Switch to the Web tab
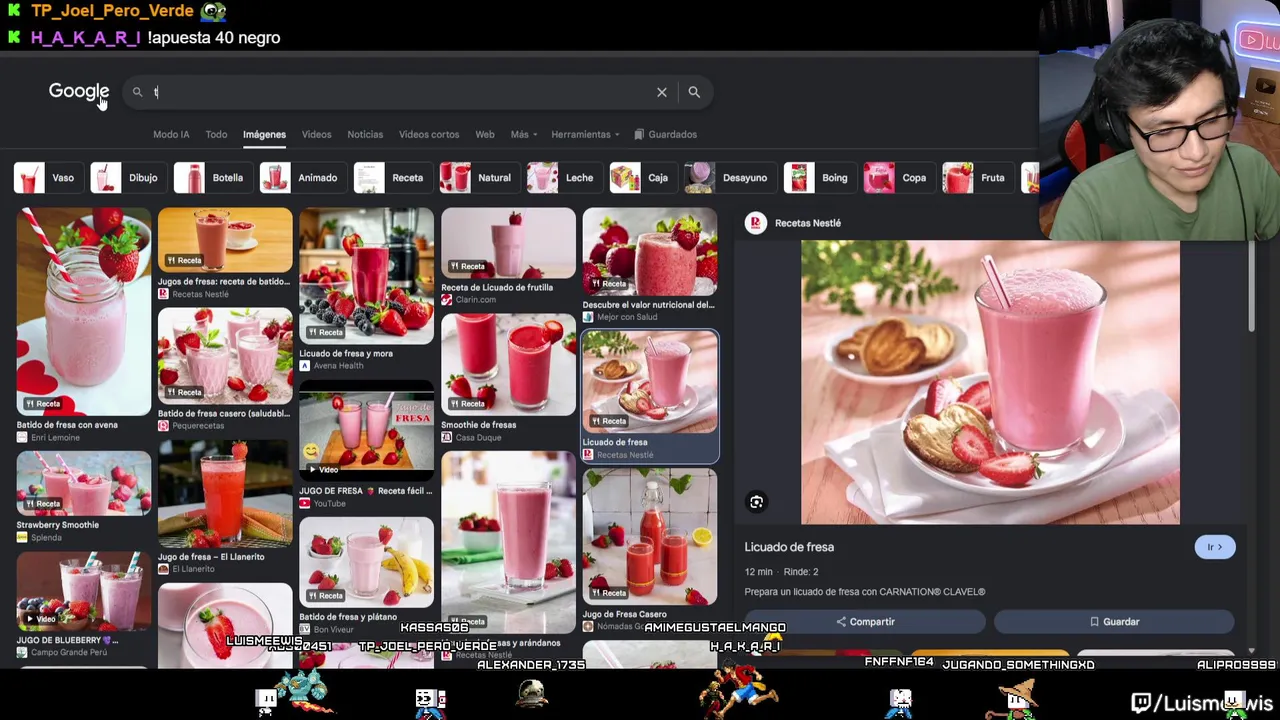 tap(485, 134)
